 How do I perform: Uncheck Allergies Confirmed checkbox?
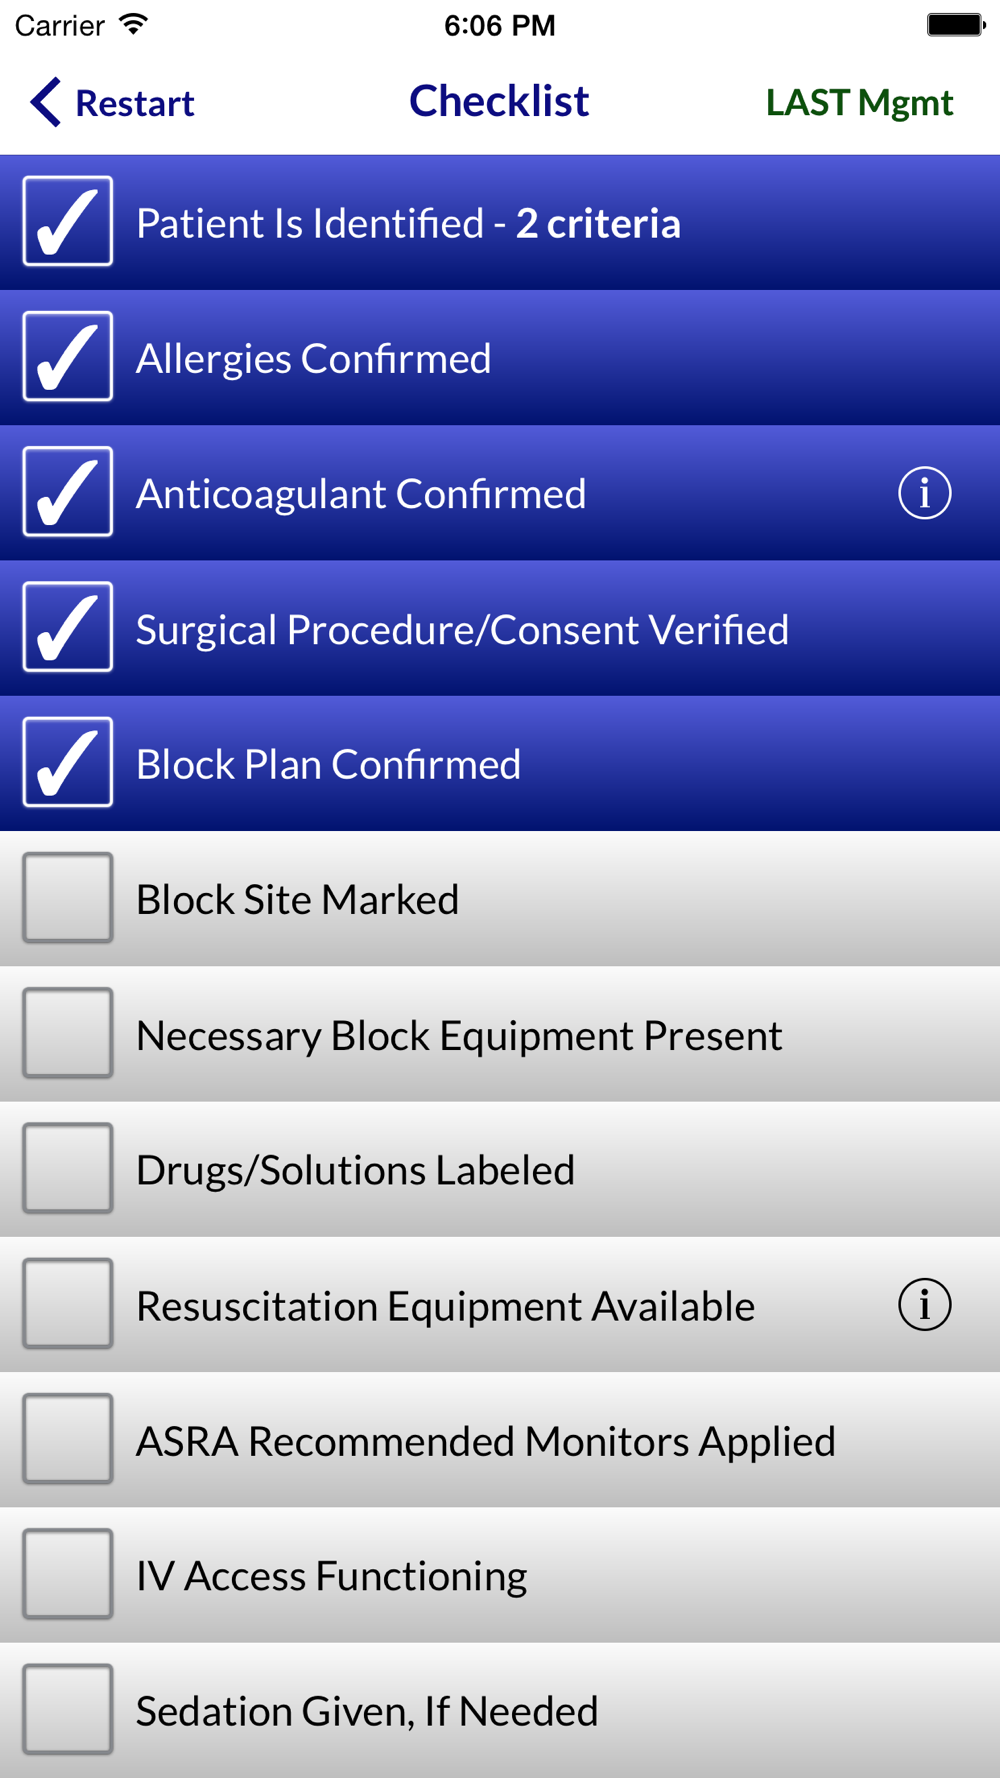(68, 356)
